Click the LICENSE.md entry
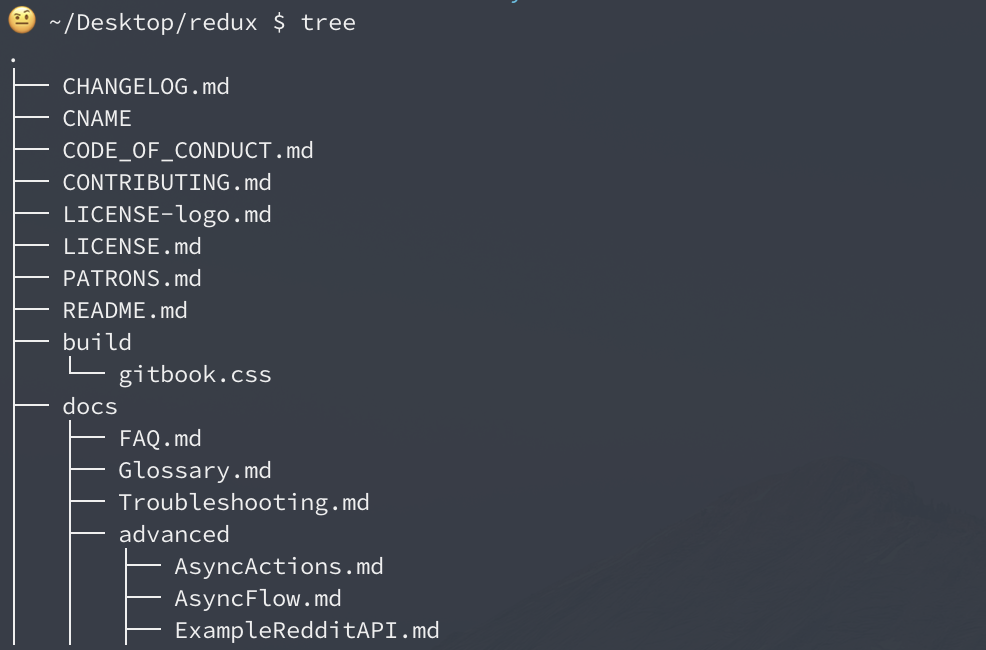The height and width of the screenshot is (650, 986). (x=132, y=246)
